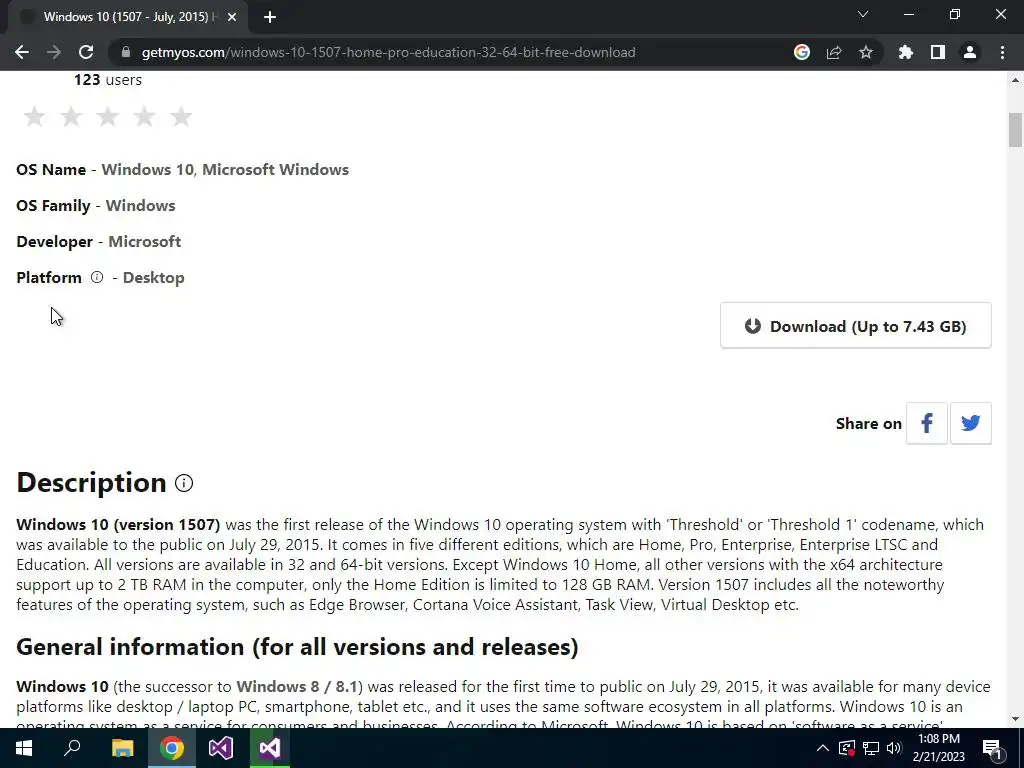This screenshot has width=1024, height=768.
Task: Show hidden system tray icons
Action: tap(823, 748)
